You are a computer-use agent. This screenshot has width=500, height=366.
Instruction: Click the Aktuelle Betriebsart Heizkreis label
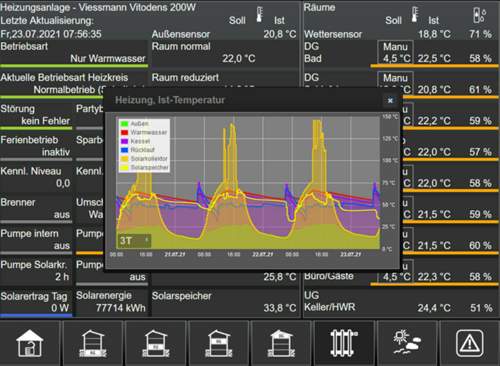tap(64, 78)
